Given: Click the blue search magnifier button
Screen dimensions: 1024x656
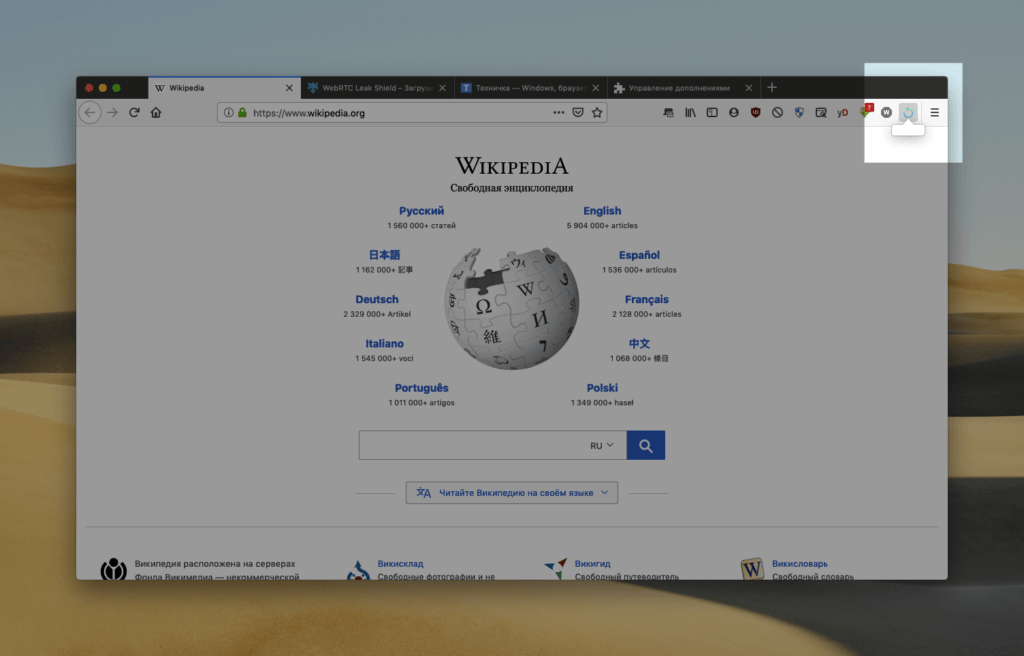Looking at the screenshot, I should coord(646,445).
